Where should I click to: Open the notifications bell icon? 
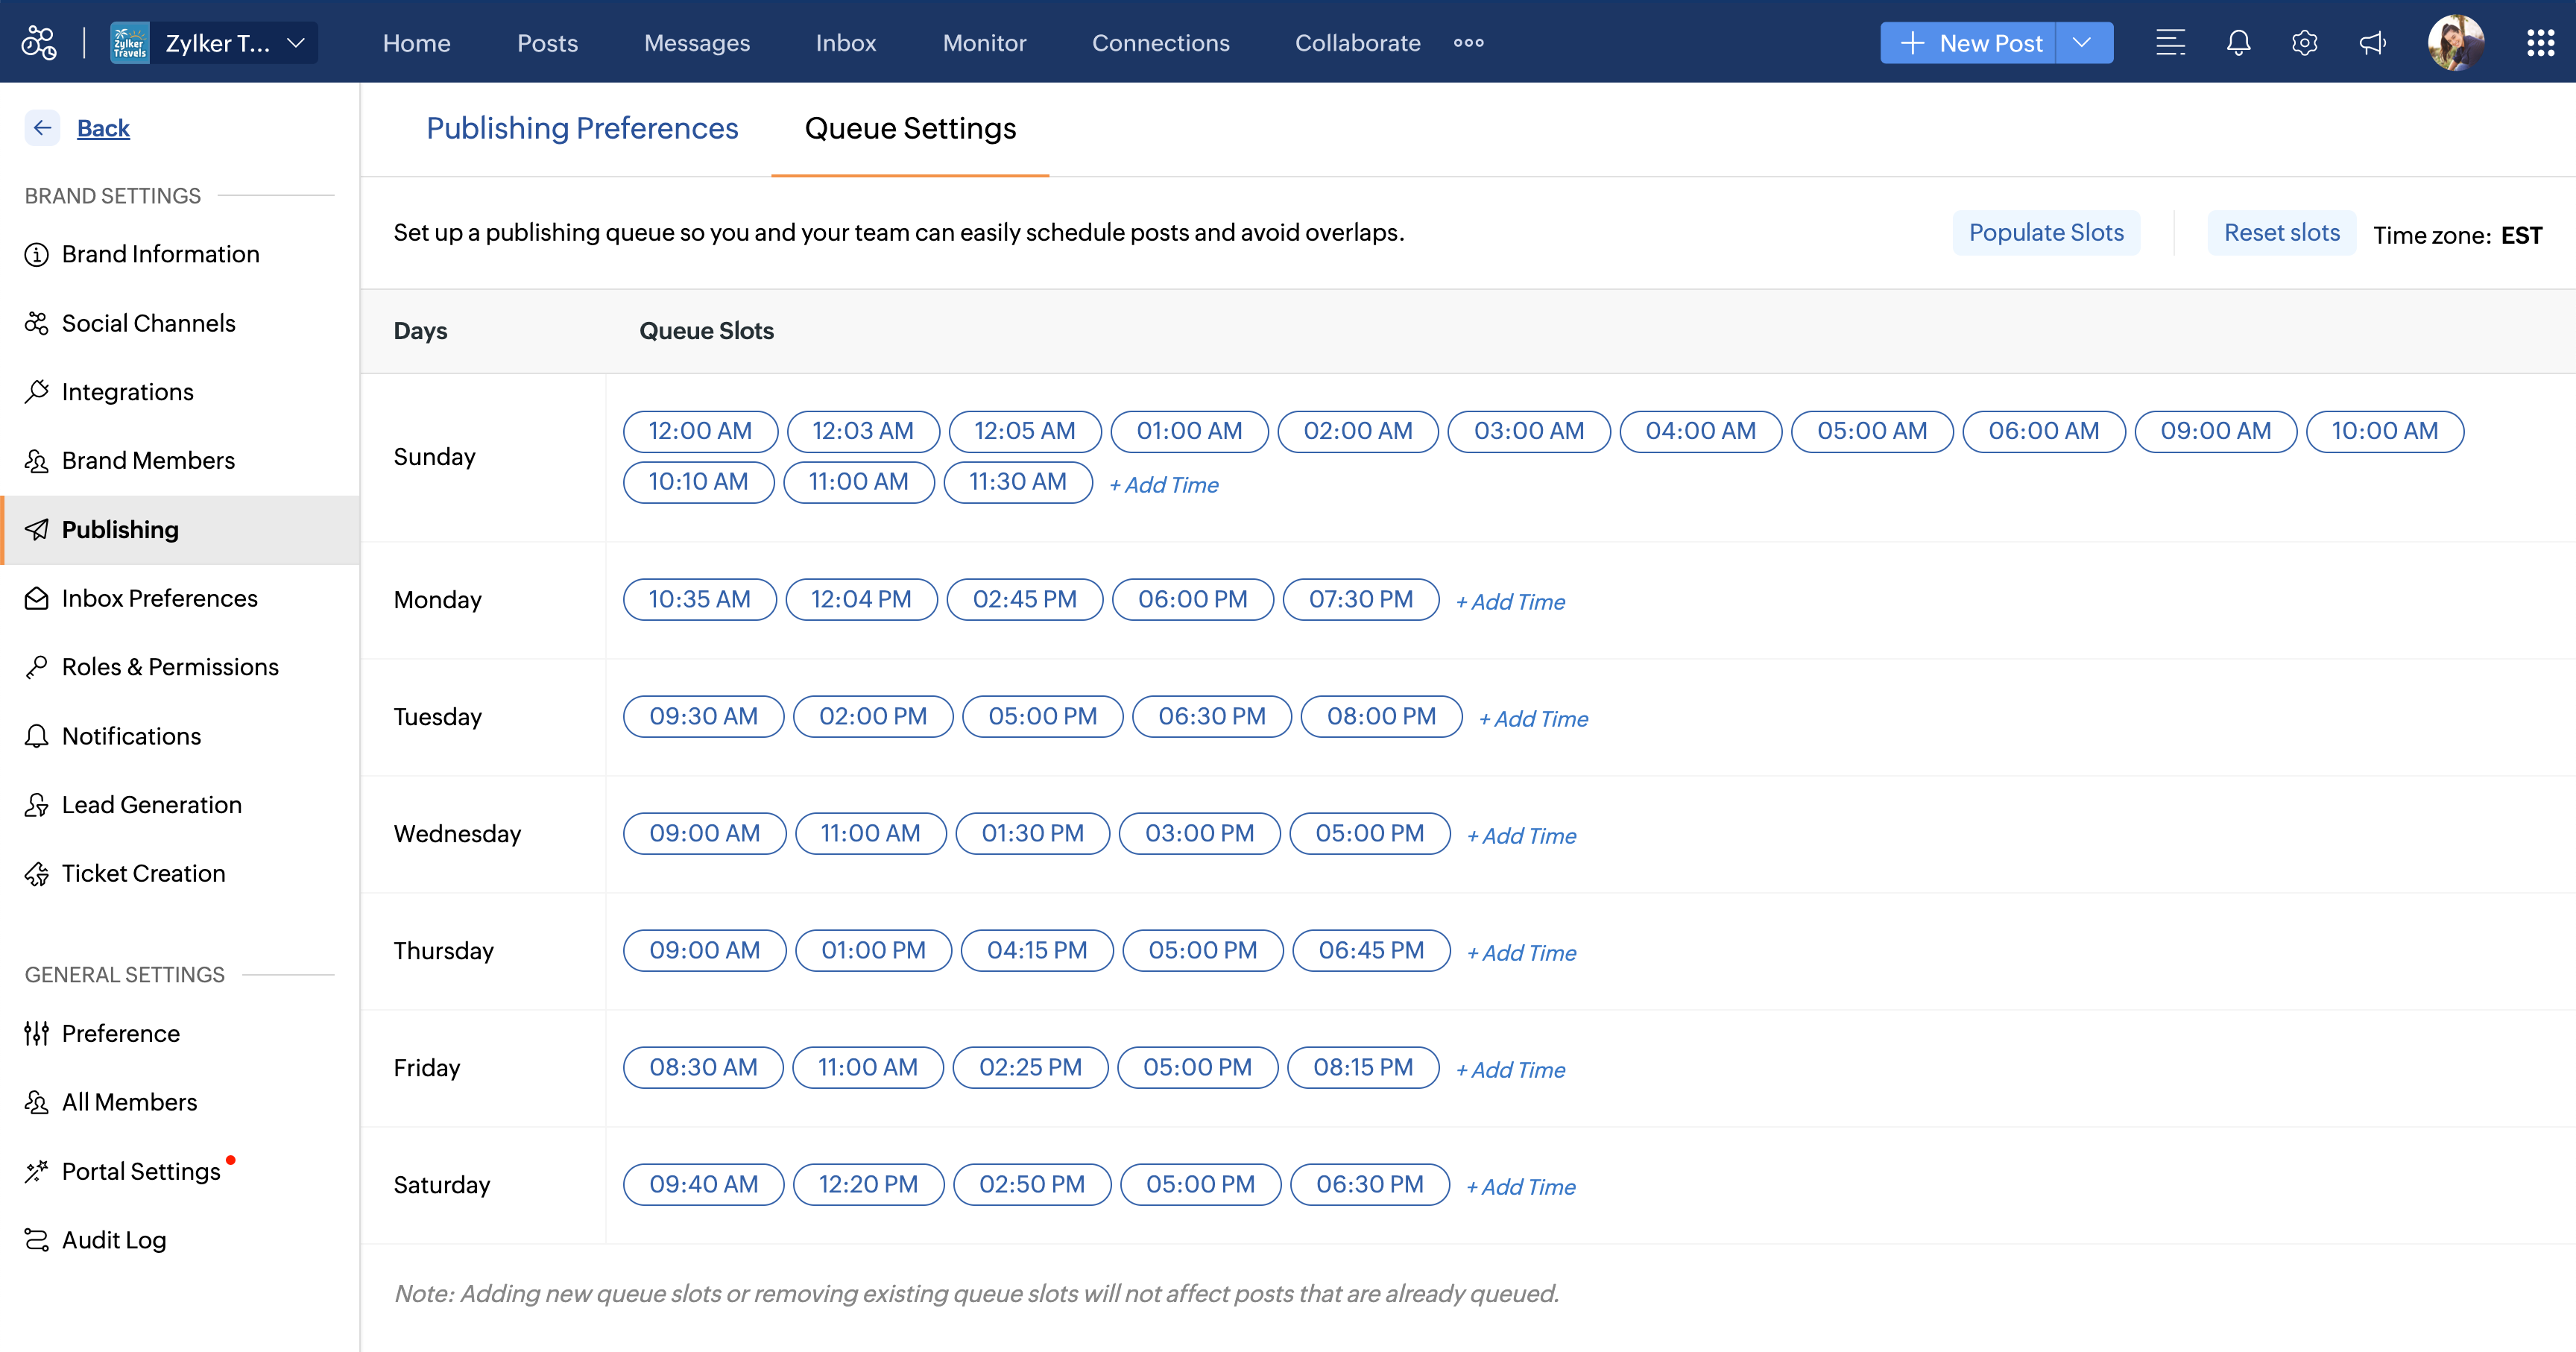pyautogui.click(x=2238, y=43)
